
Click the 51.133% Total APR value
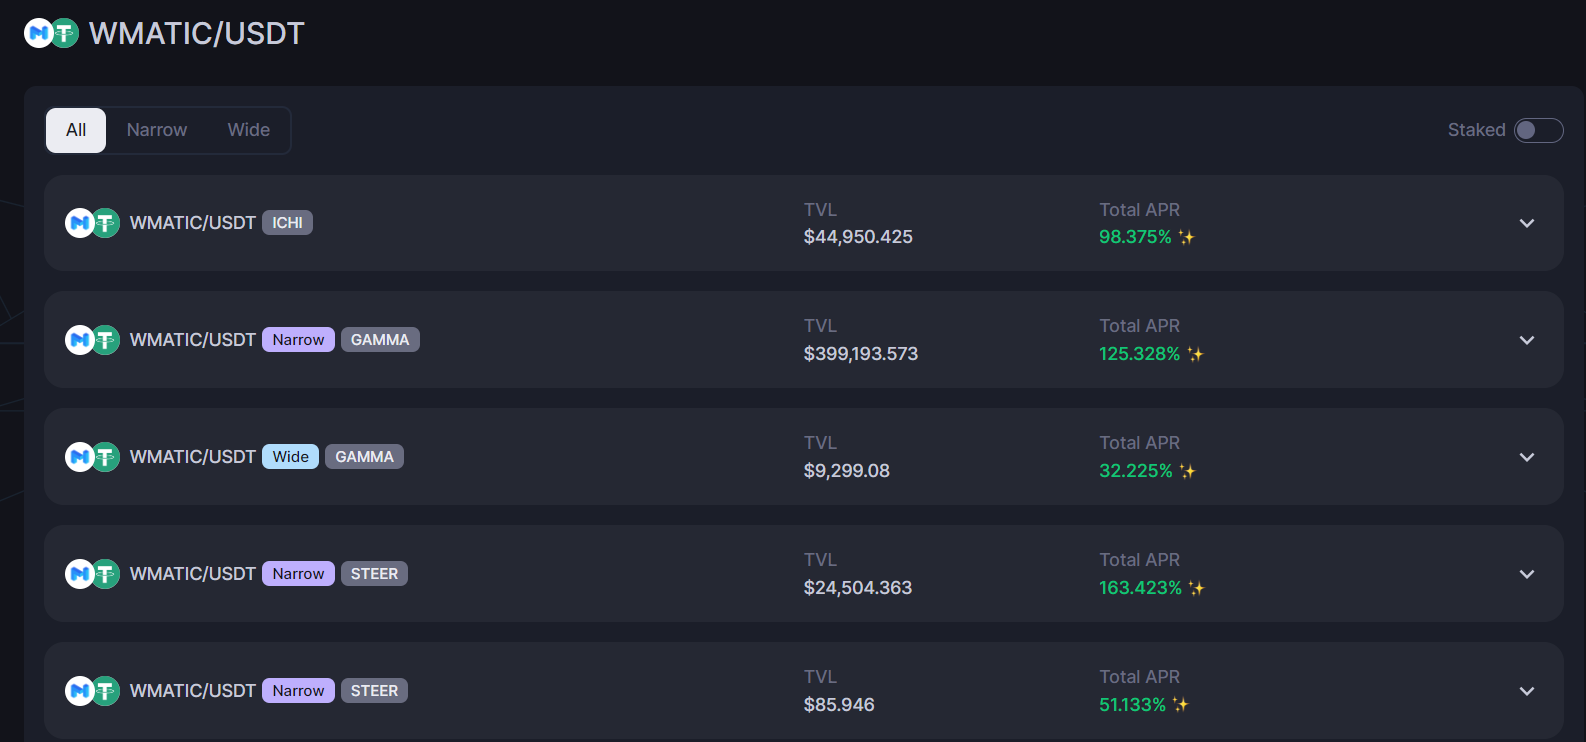click(x=1133, y=705)
